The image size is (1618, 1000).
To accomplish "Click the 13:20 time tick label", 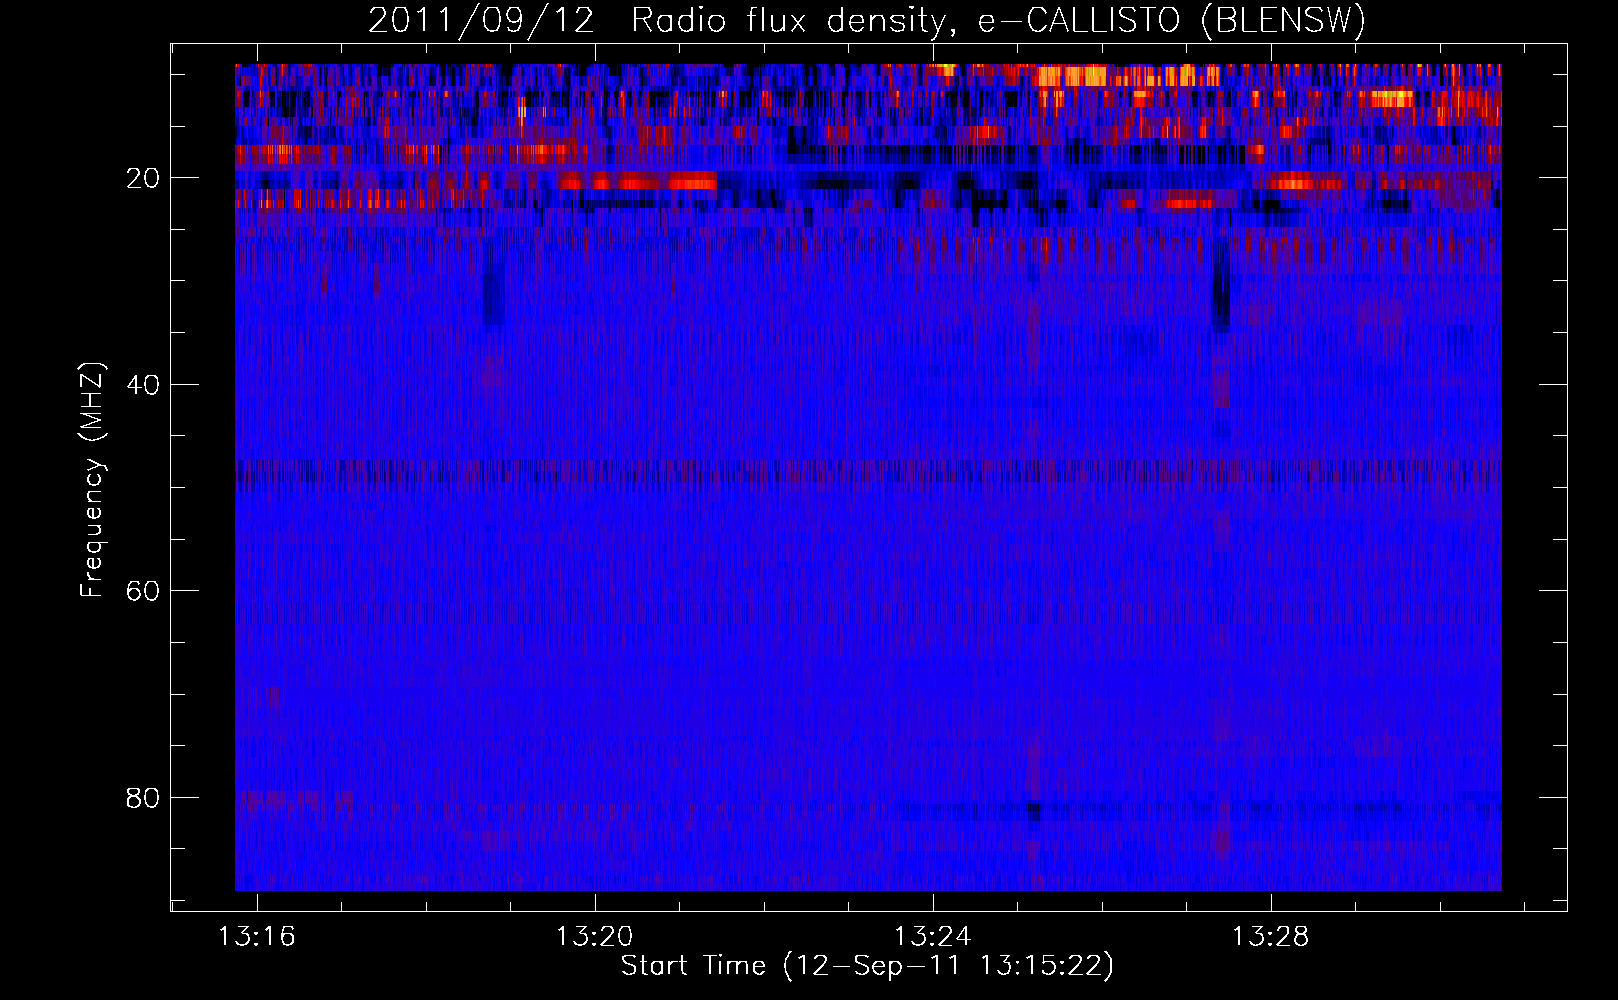I will click(595, 937).
